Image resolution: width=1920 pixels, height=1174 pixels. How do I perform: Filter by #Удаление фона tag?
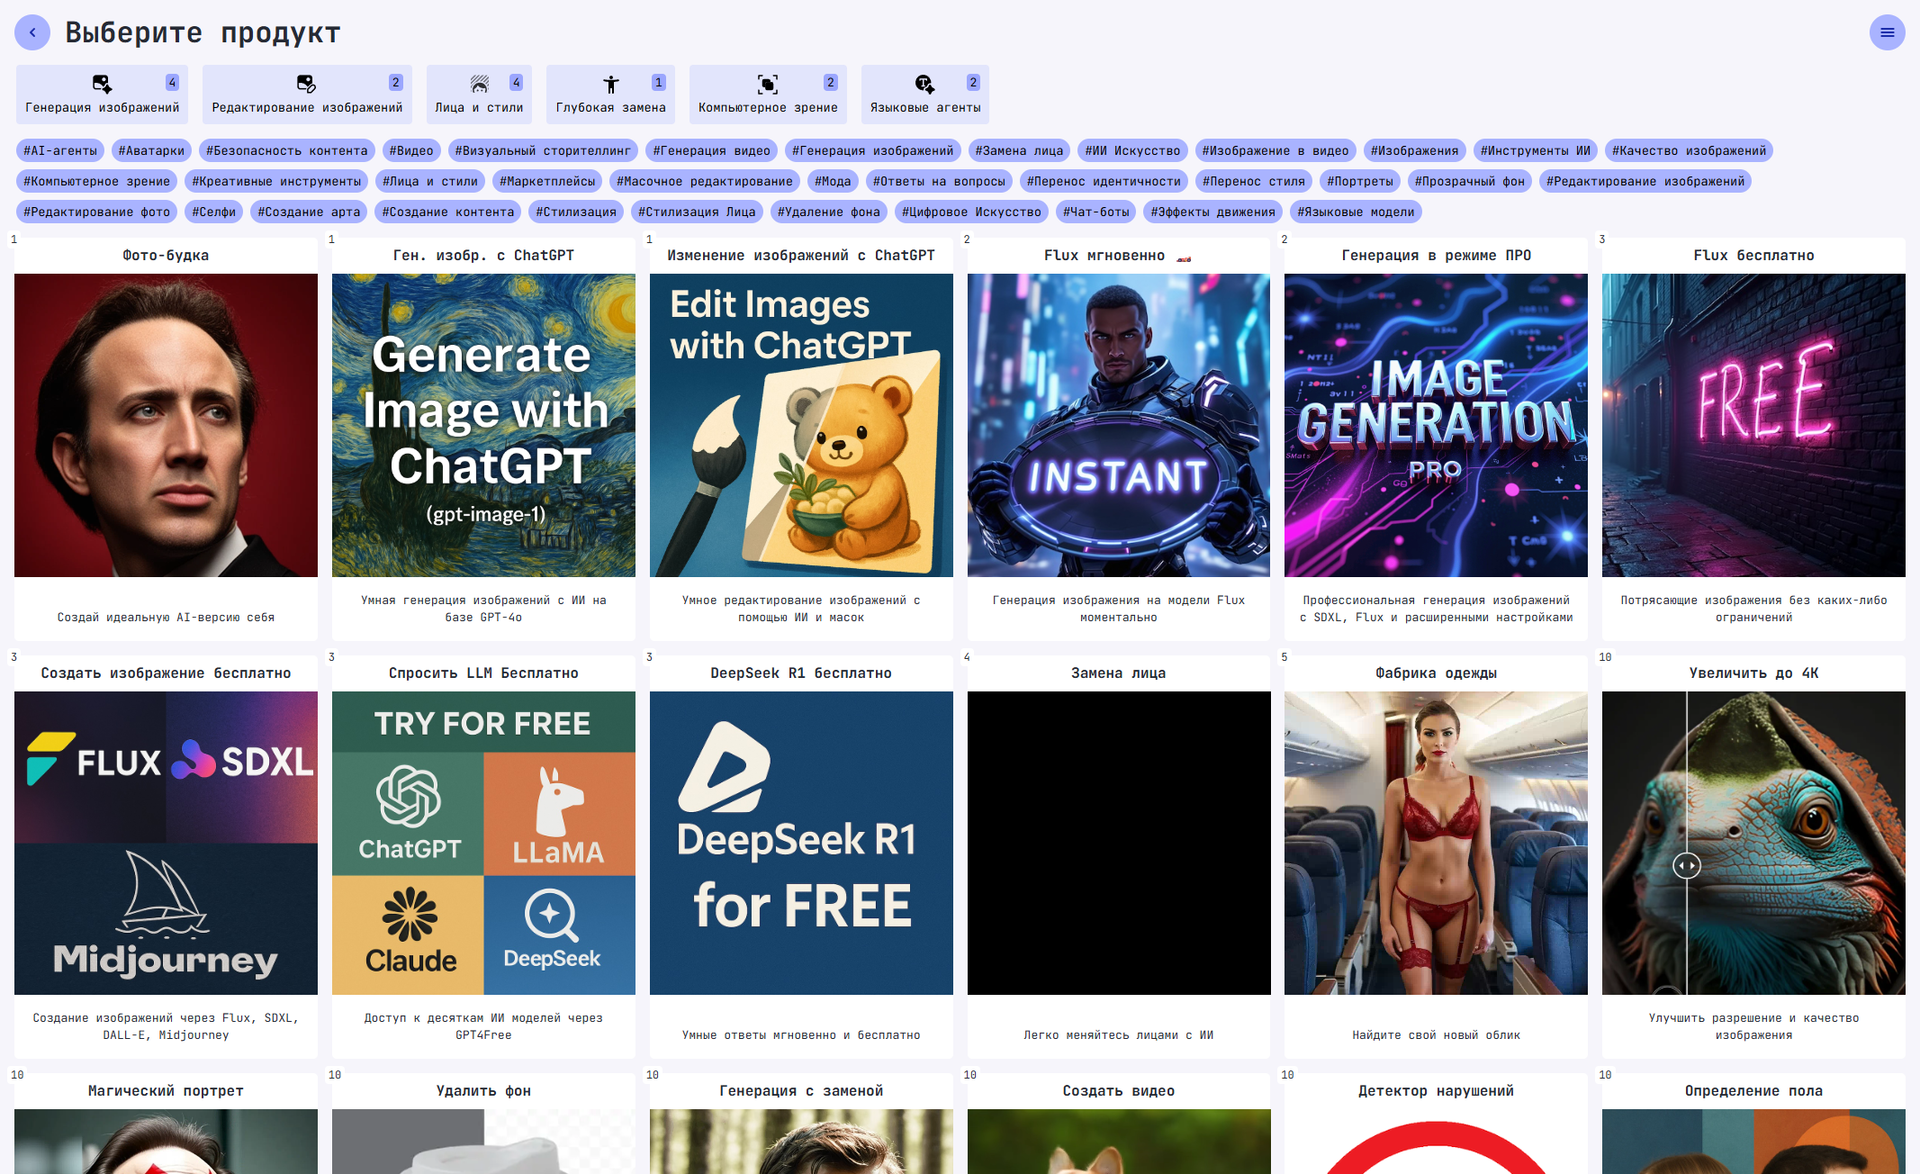829,212
